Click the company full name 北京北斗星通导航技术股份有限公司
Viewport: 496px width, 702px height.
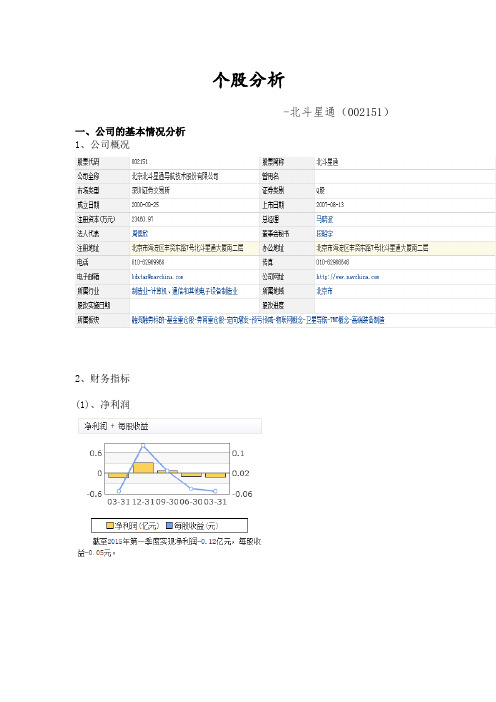coord(175,176)
